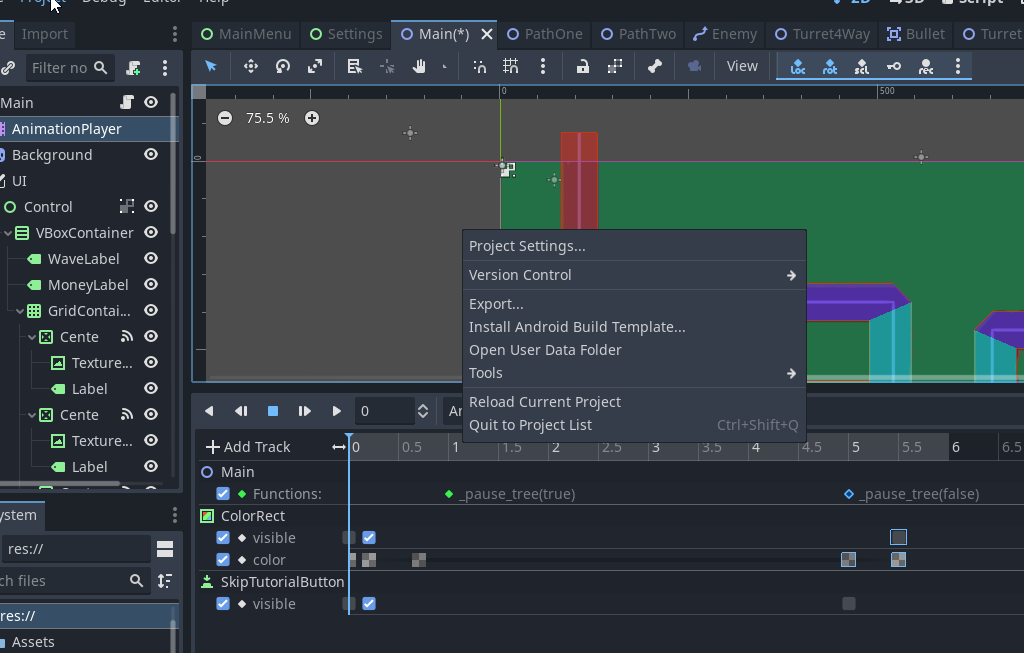Toggle smart snap tool

point(479,66)
